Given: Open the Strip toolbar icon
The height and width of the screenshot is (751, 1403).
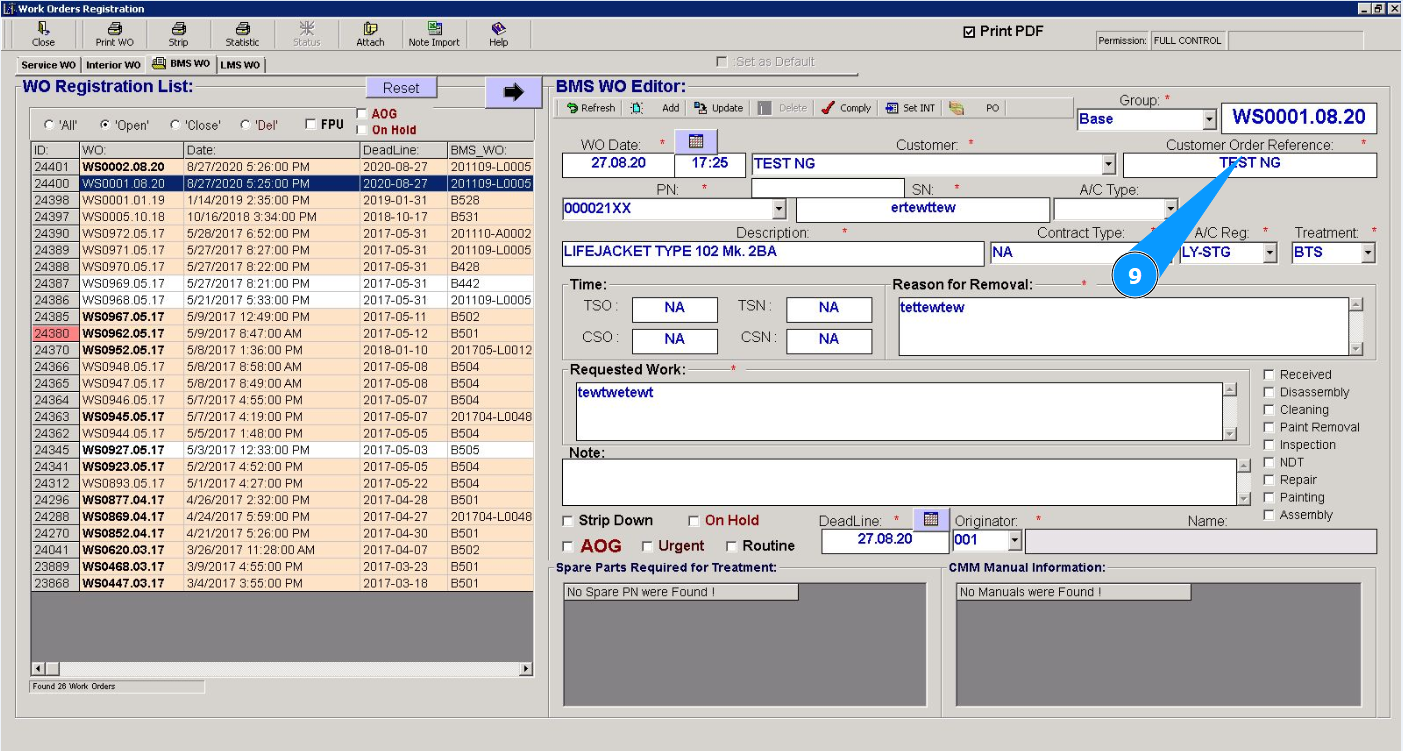Looking at the screenshot, I should pos(178,34).
